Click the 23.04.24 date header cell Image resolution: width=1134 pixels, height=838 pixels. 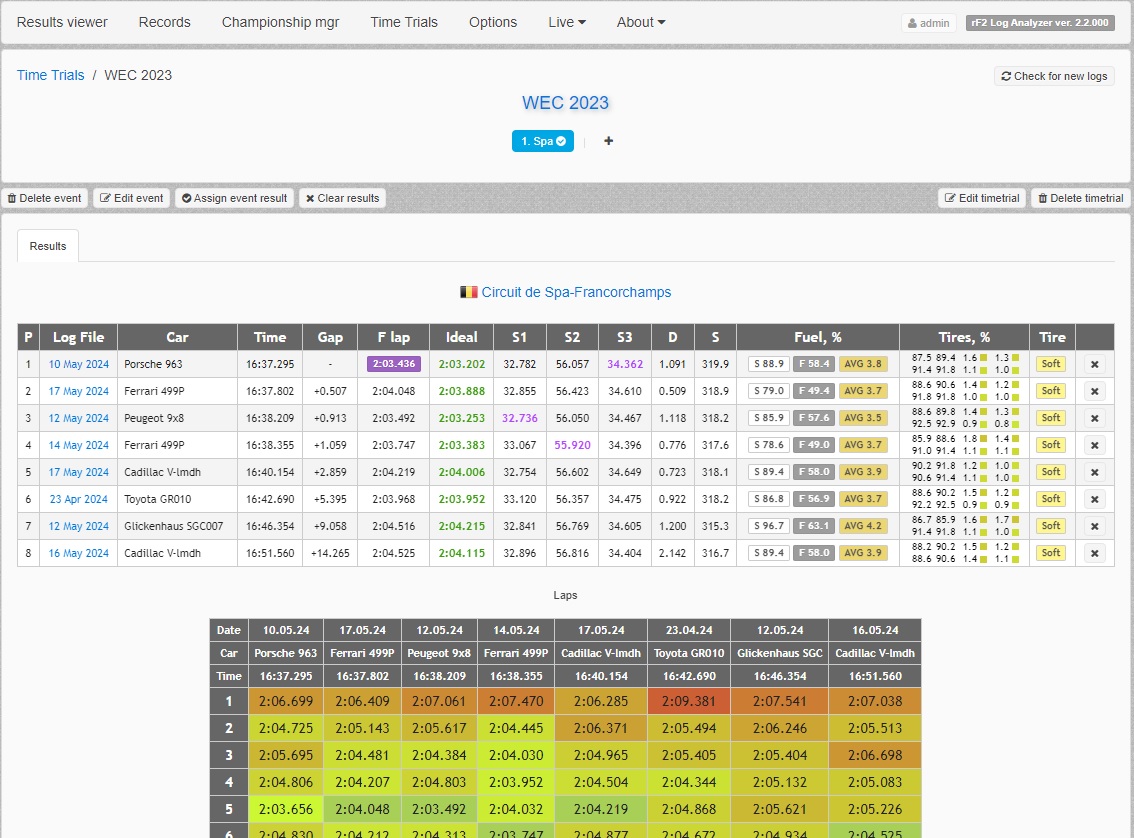(688, 630)
